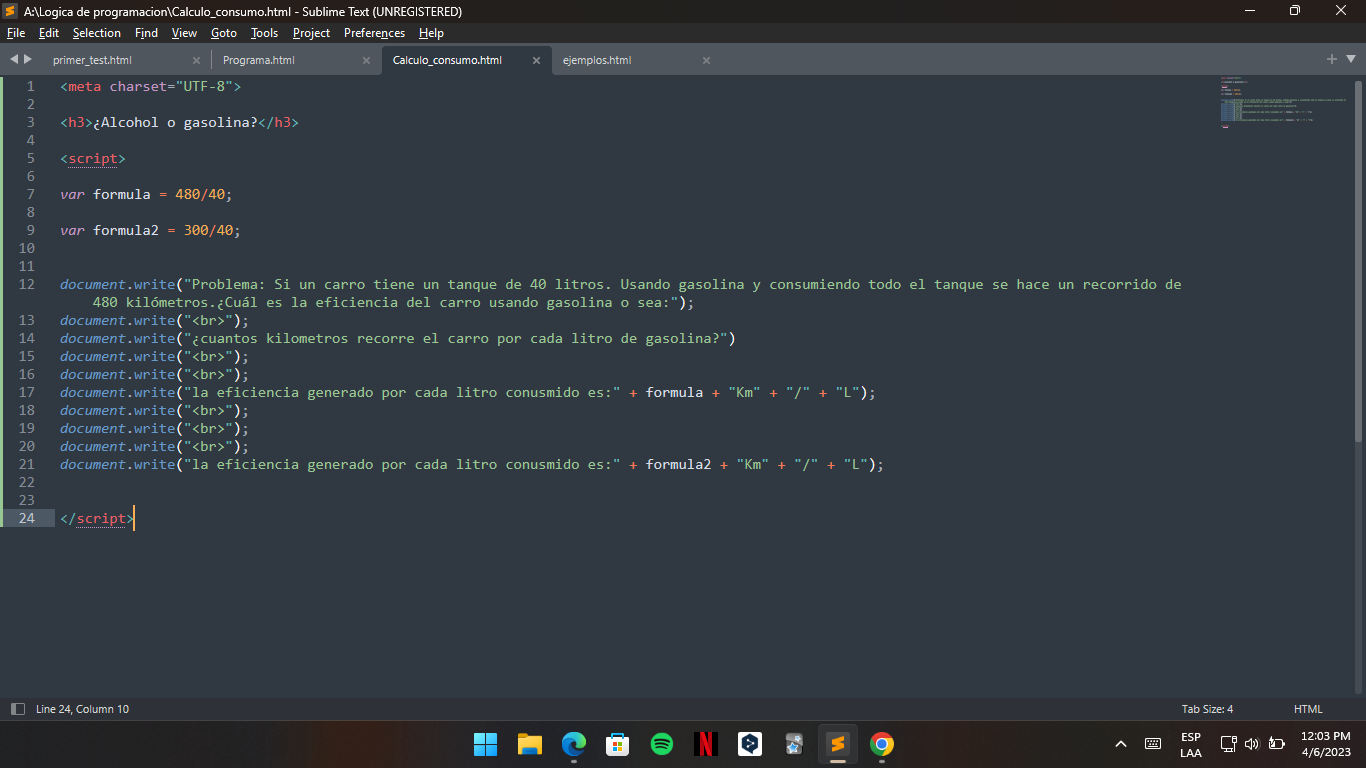Open the clock showing 12:03 PM
The height and width of the screenshot is (768, 1366).
pyautogui.click(x=1326, y=744)
